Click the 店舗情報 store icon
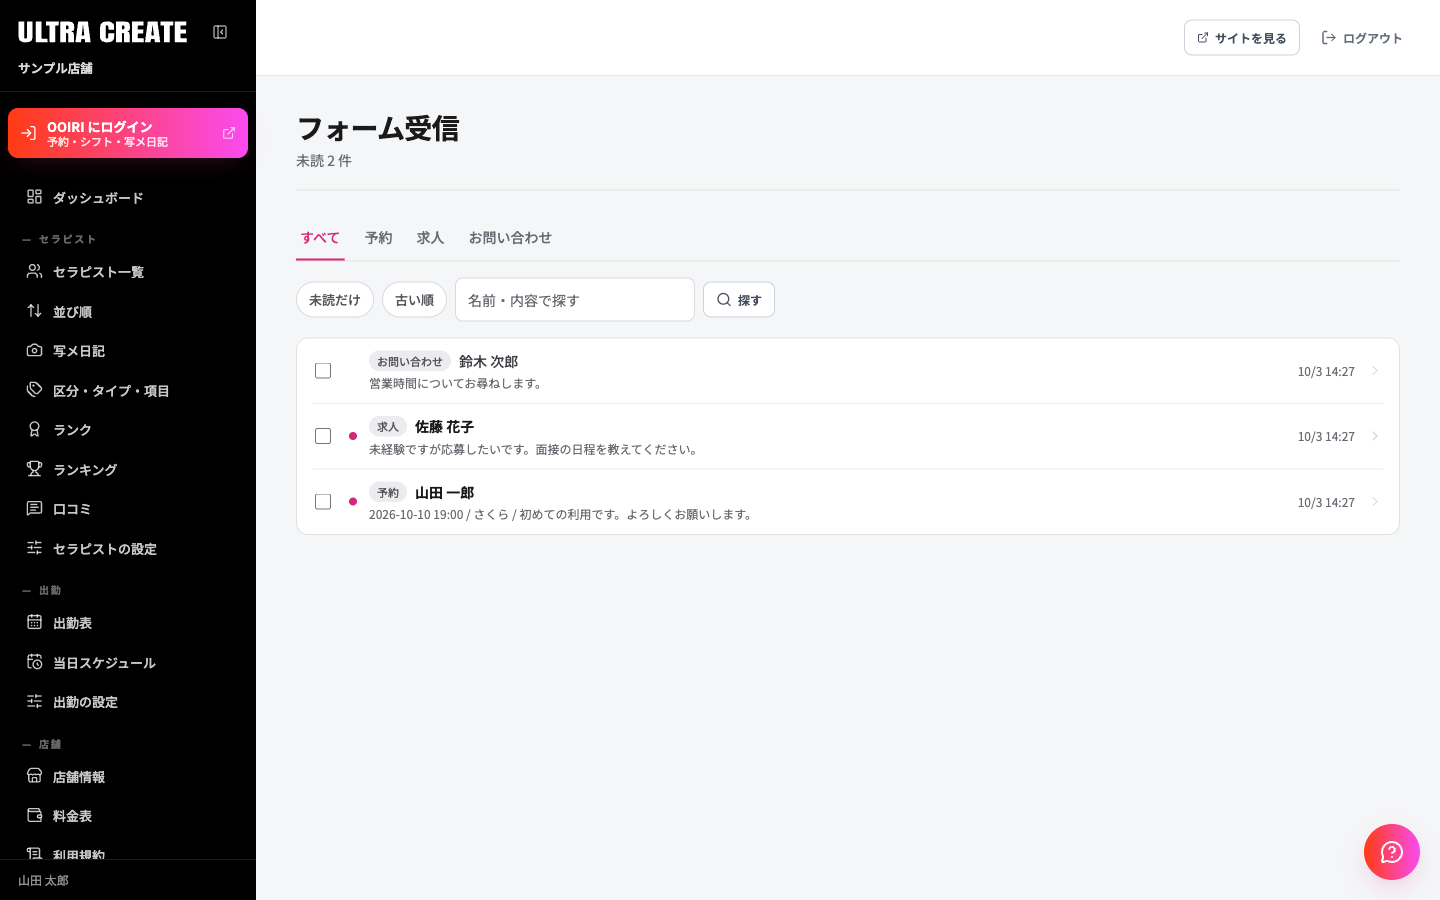The width and height of the screenshot is (1440, 900). pos(34,776)
